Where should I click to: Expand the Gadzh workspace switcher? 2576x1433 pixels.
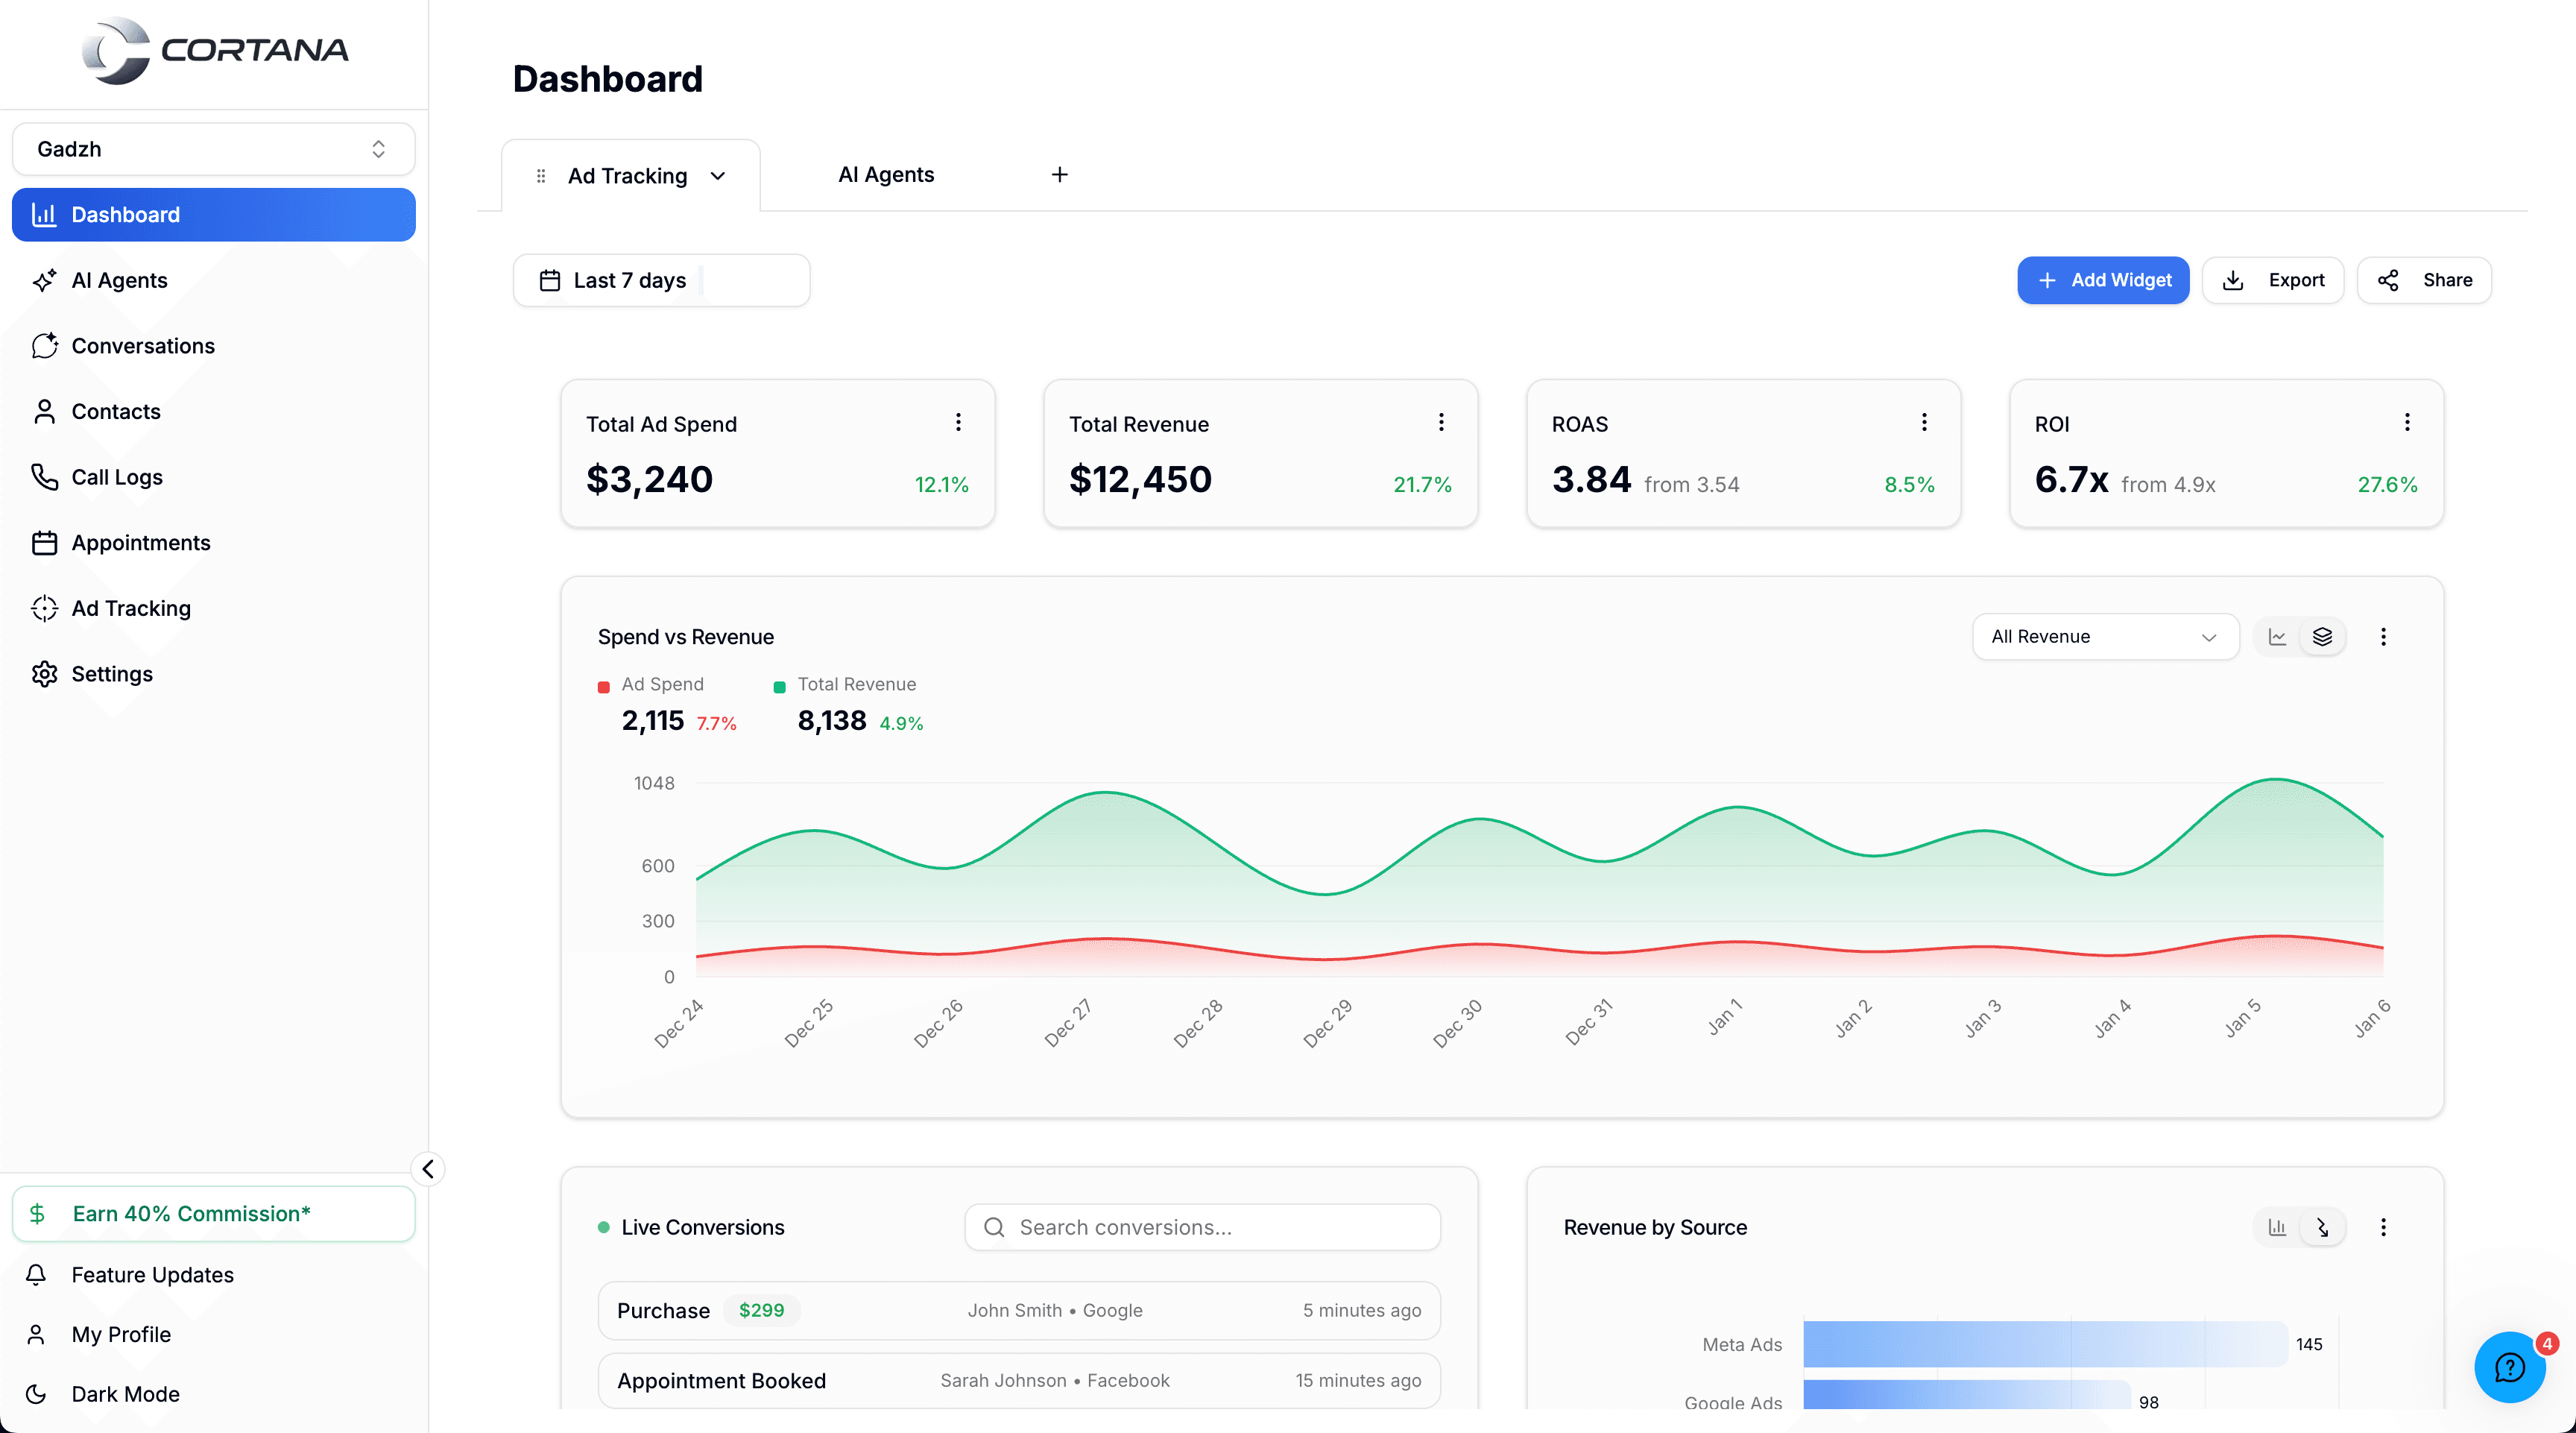[213, 148]
